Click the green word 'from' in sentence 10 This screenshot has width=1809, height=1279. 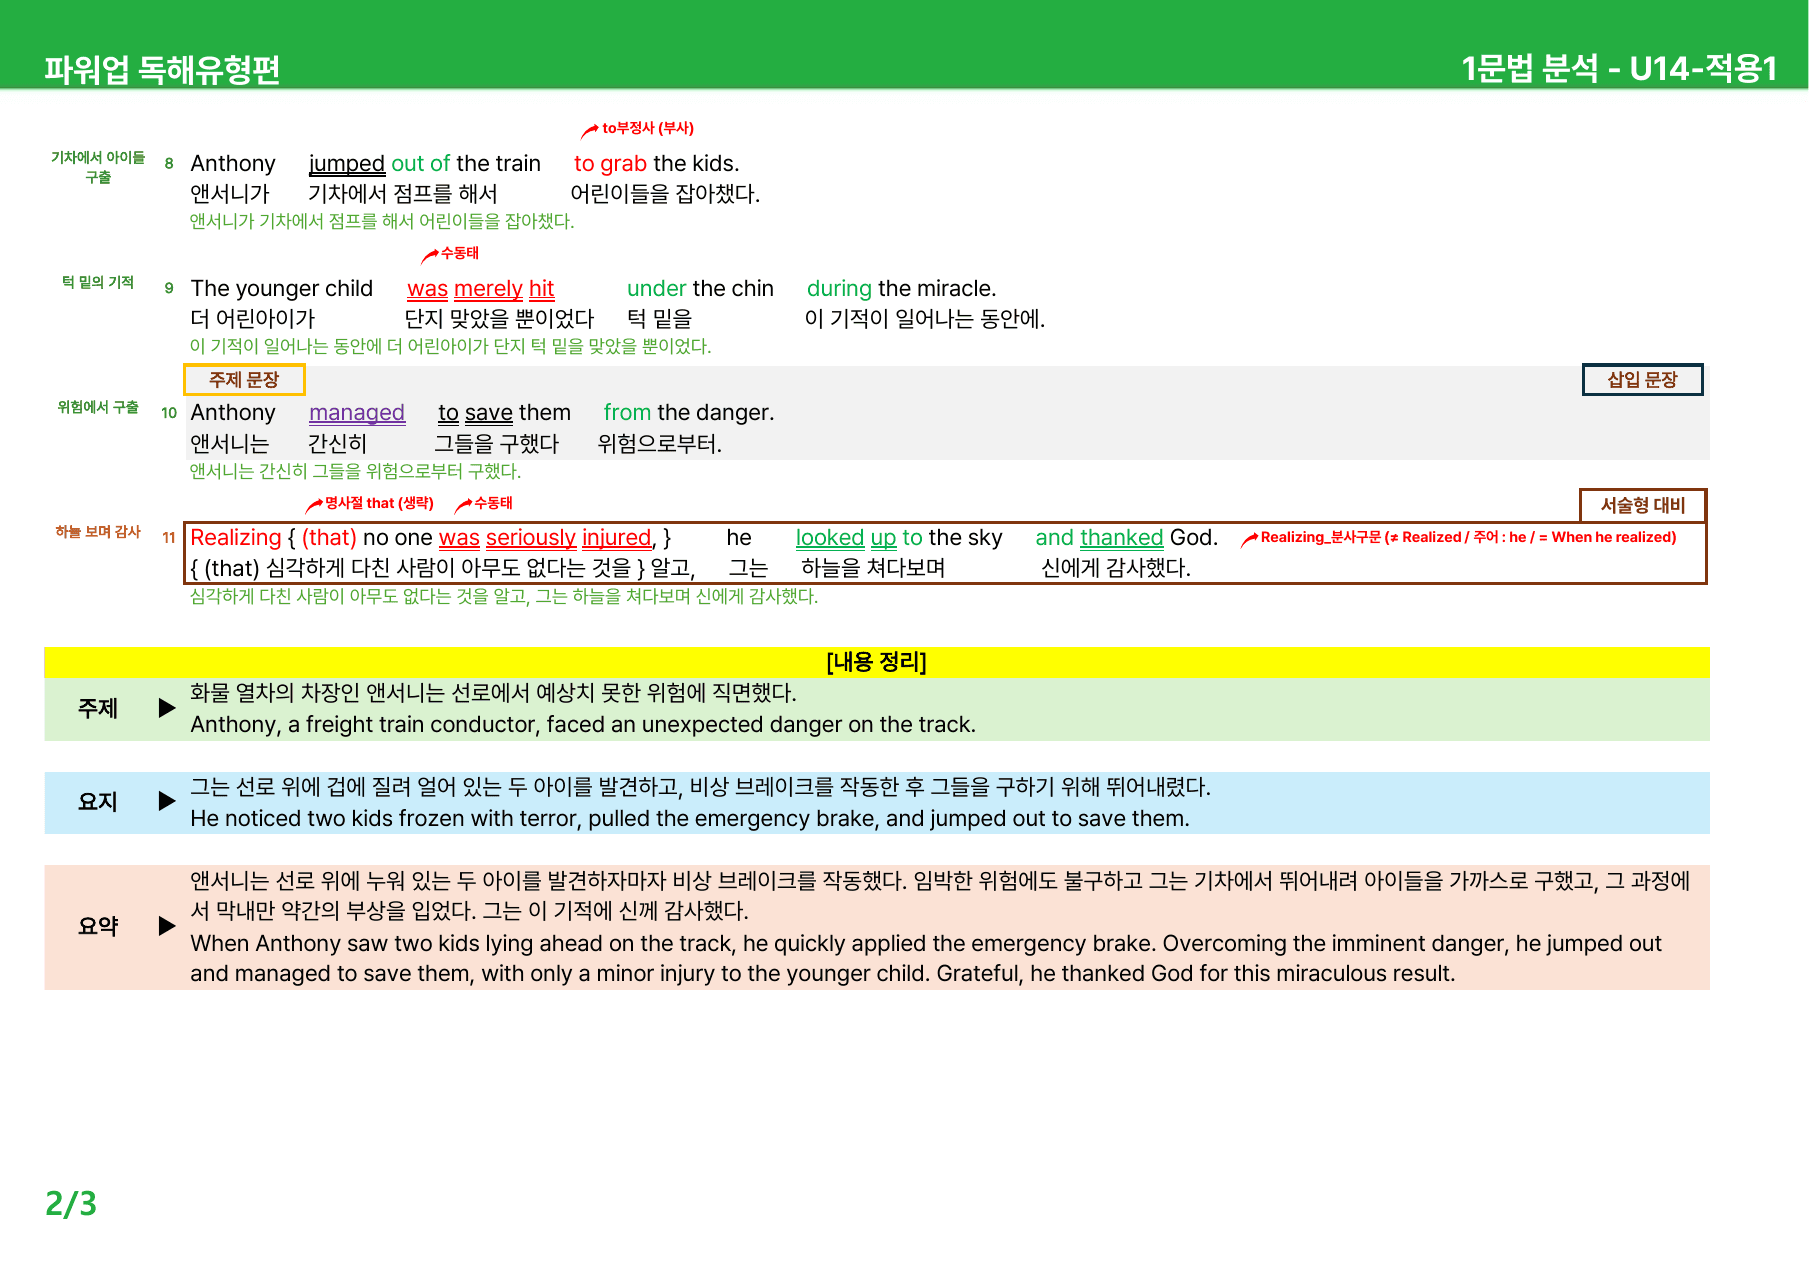627,413
